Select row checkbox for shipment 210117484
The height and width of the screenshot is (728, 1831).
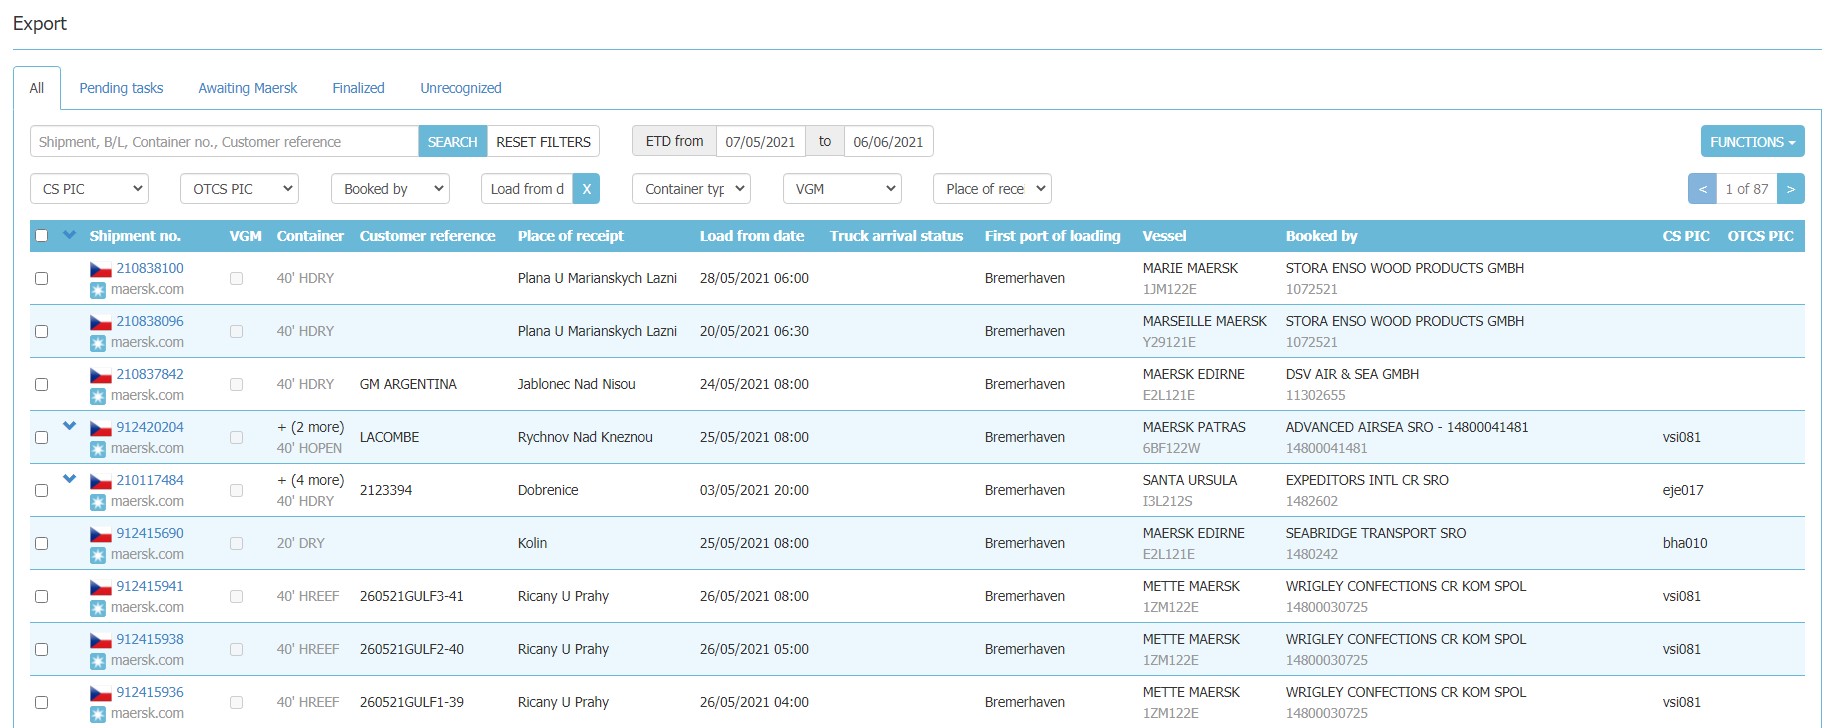coord(41,490)
